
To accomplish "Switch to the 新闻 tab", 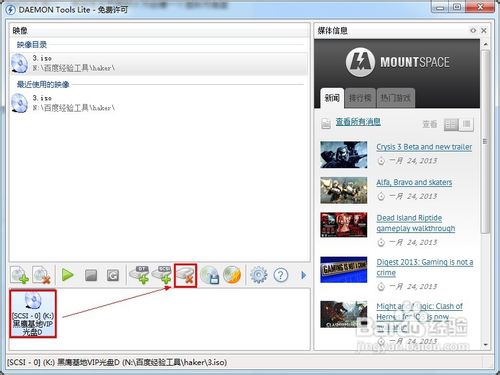I will [x=332, y=98].
